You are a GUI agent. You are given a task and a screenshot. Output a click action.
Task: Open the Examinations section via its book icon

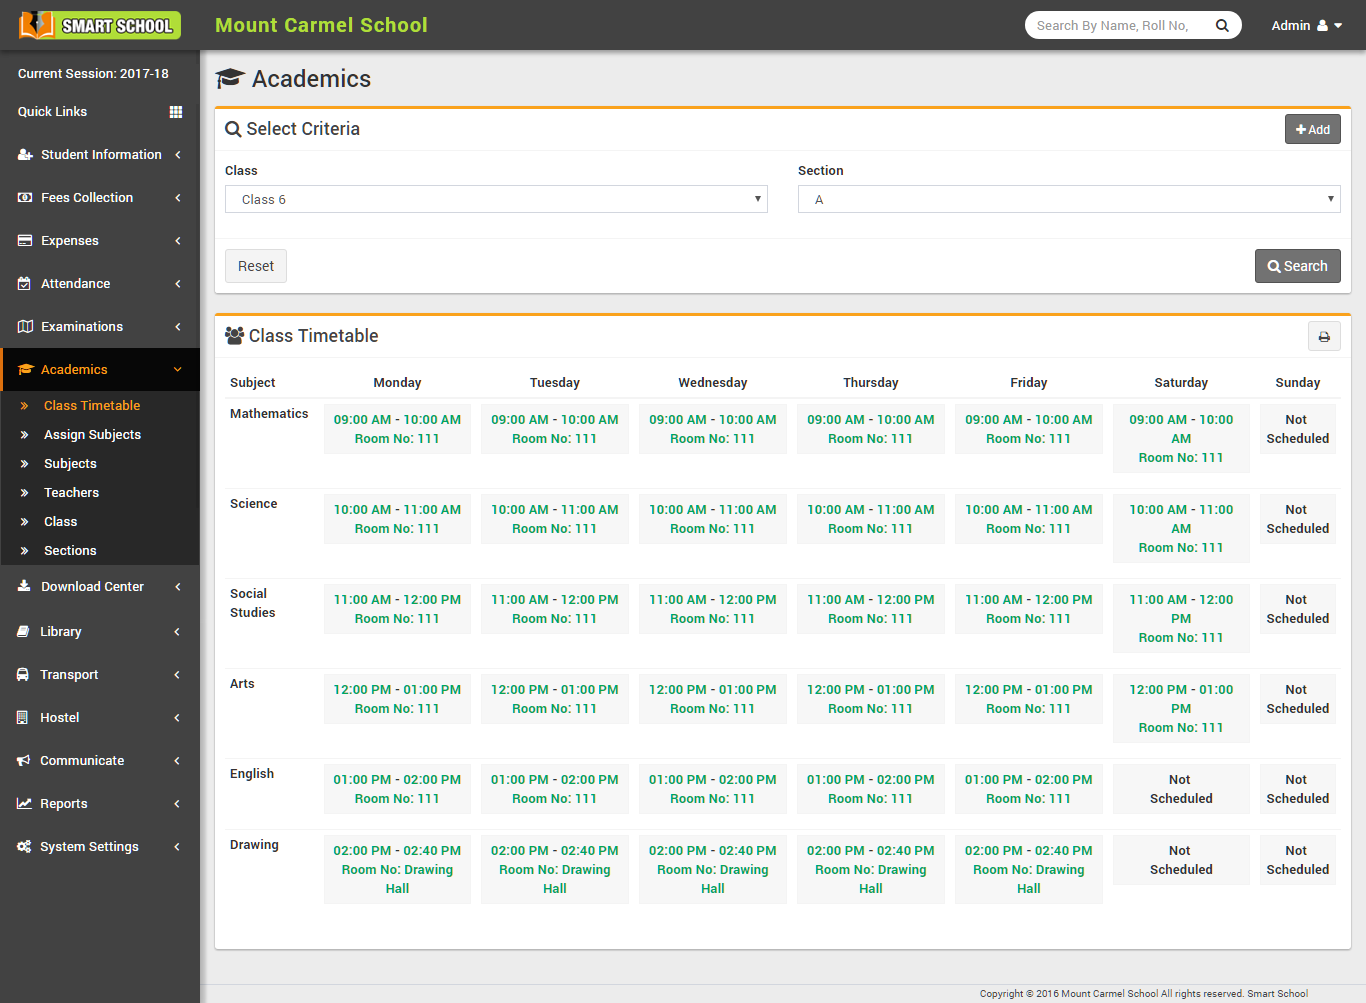coord(24,326)
